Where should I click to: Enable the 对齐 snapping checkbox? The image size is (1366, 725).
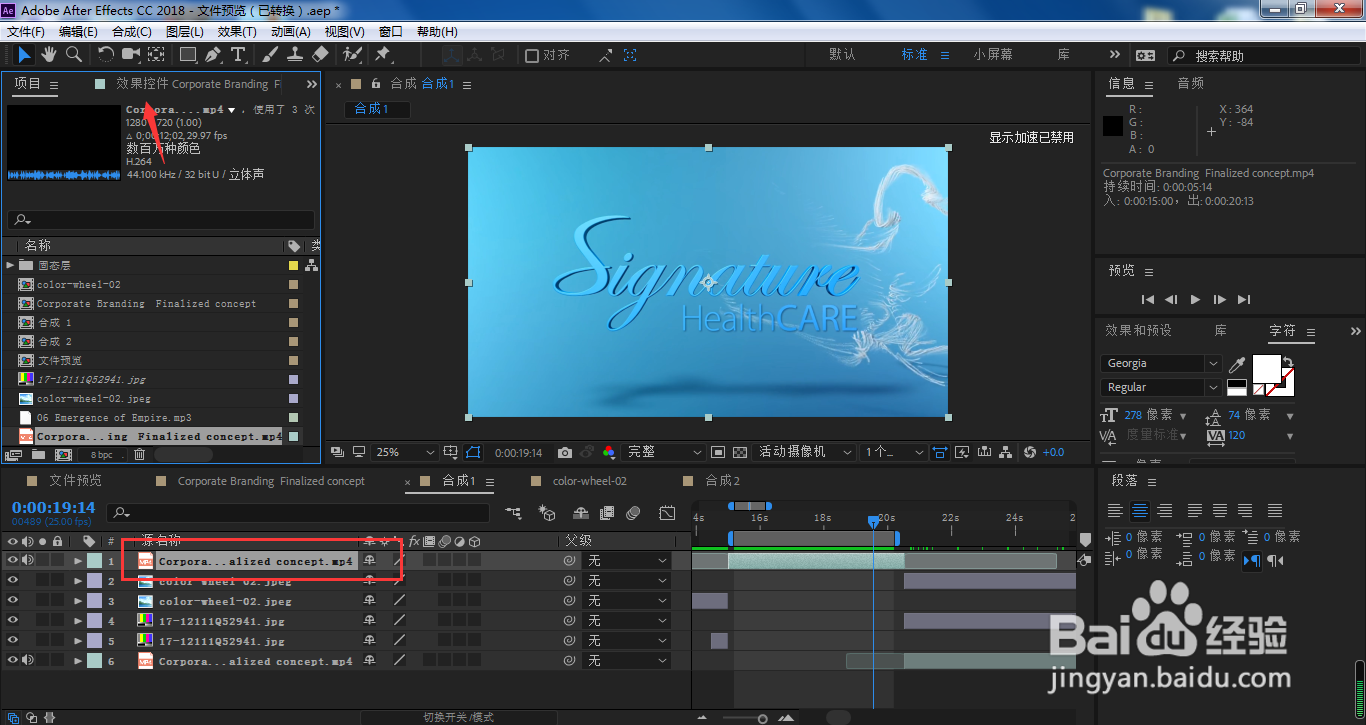(532, 56)
